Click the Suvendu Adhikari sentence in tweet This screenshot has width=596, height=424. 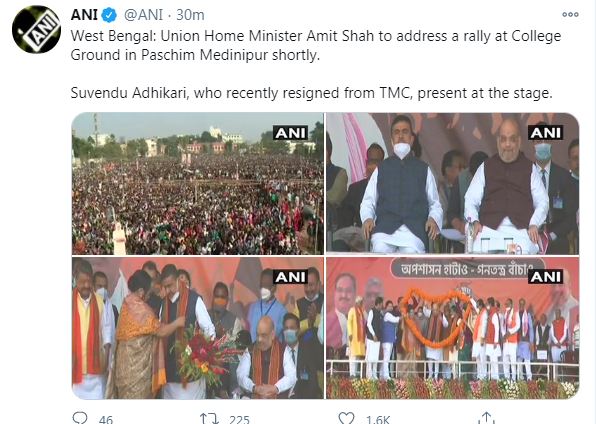[311, 93]
